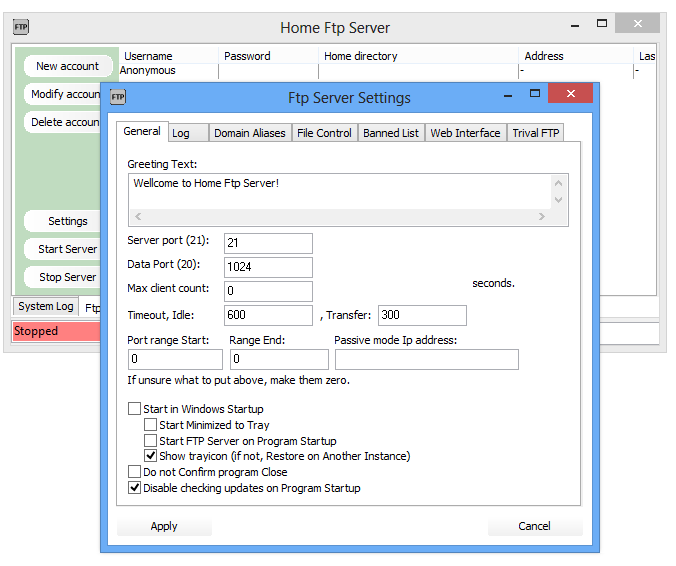Click the Idle timeout field showing 600
676x566 pixels.
pos(268,315)
